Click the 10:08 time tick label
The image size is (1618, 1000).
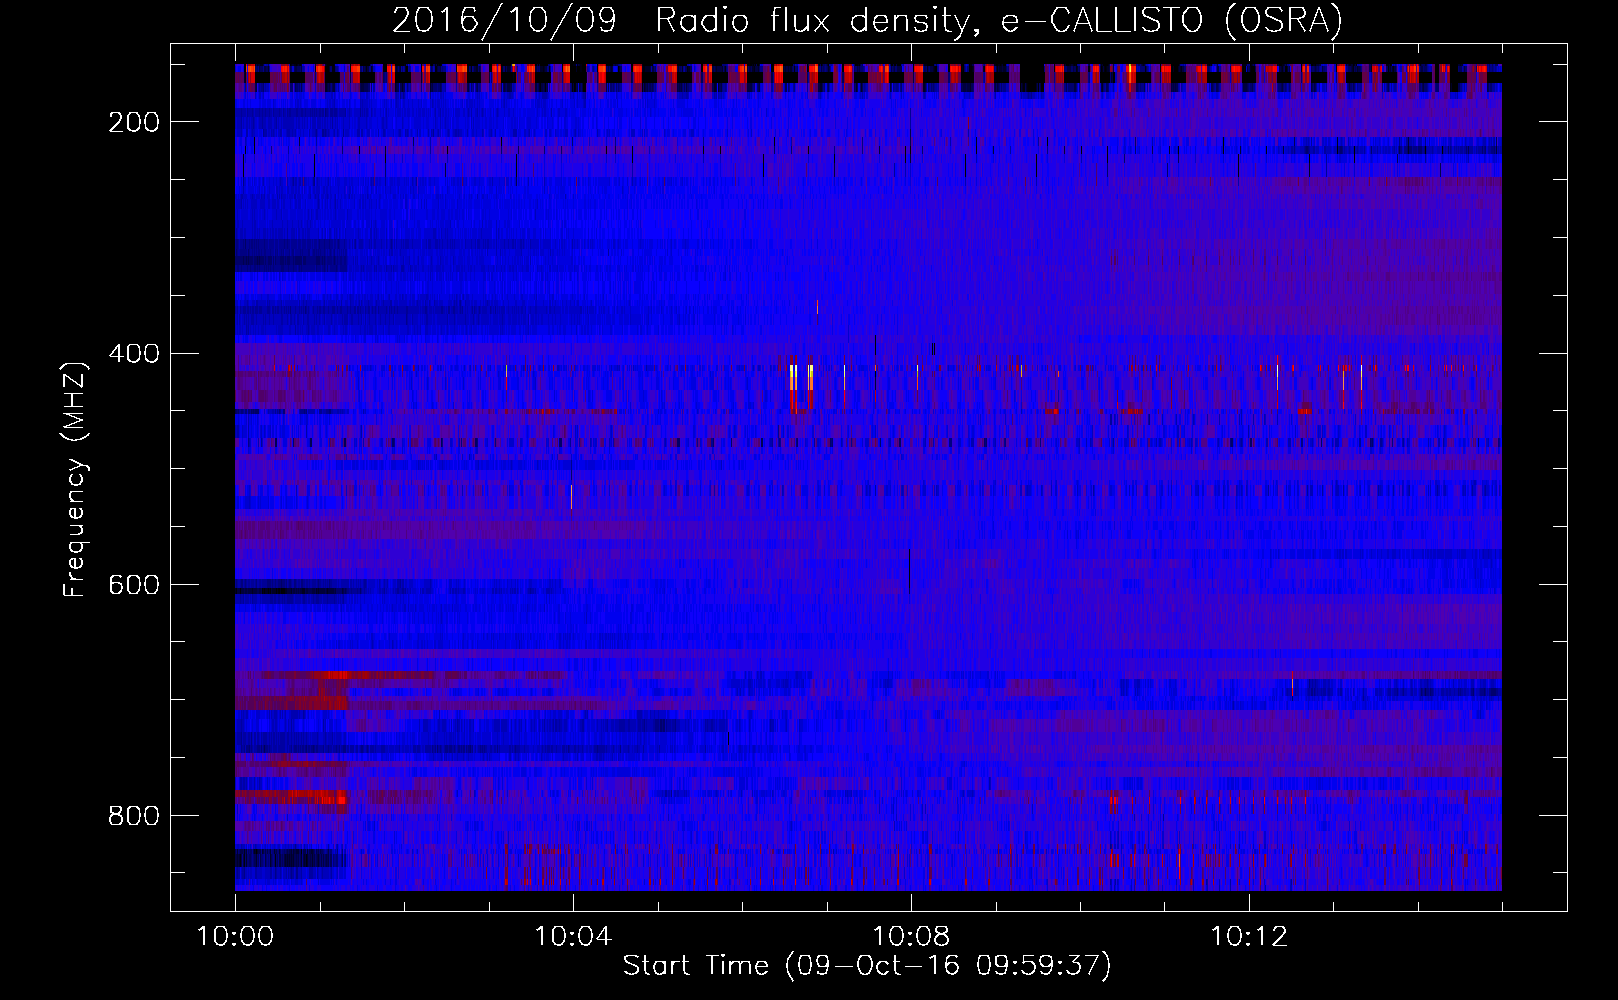pyautogui.click(x=911, y=937)
